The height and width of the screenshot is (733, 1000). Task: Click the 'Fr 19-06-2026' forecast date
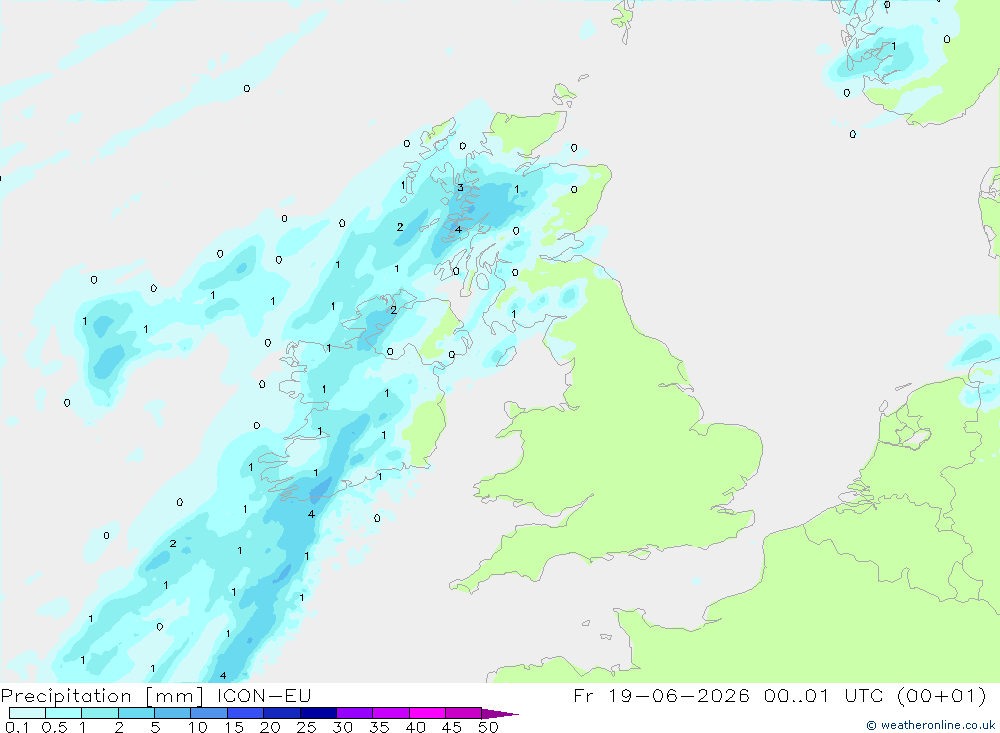[x=661, y=695]
